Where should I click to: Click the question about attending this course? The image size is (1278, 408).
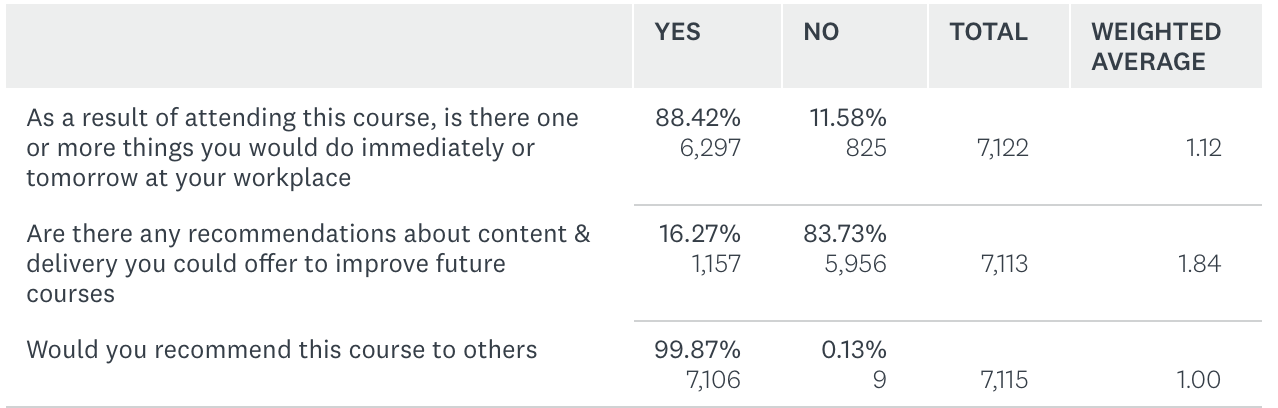click(302, 148)
